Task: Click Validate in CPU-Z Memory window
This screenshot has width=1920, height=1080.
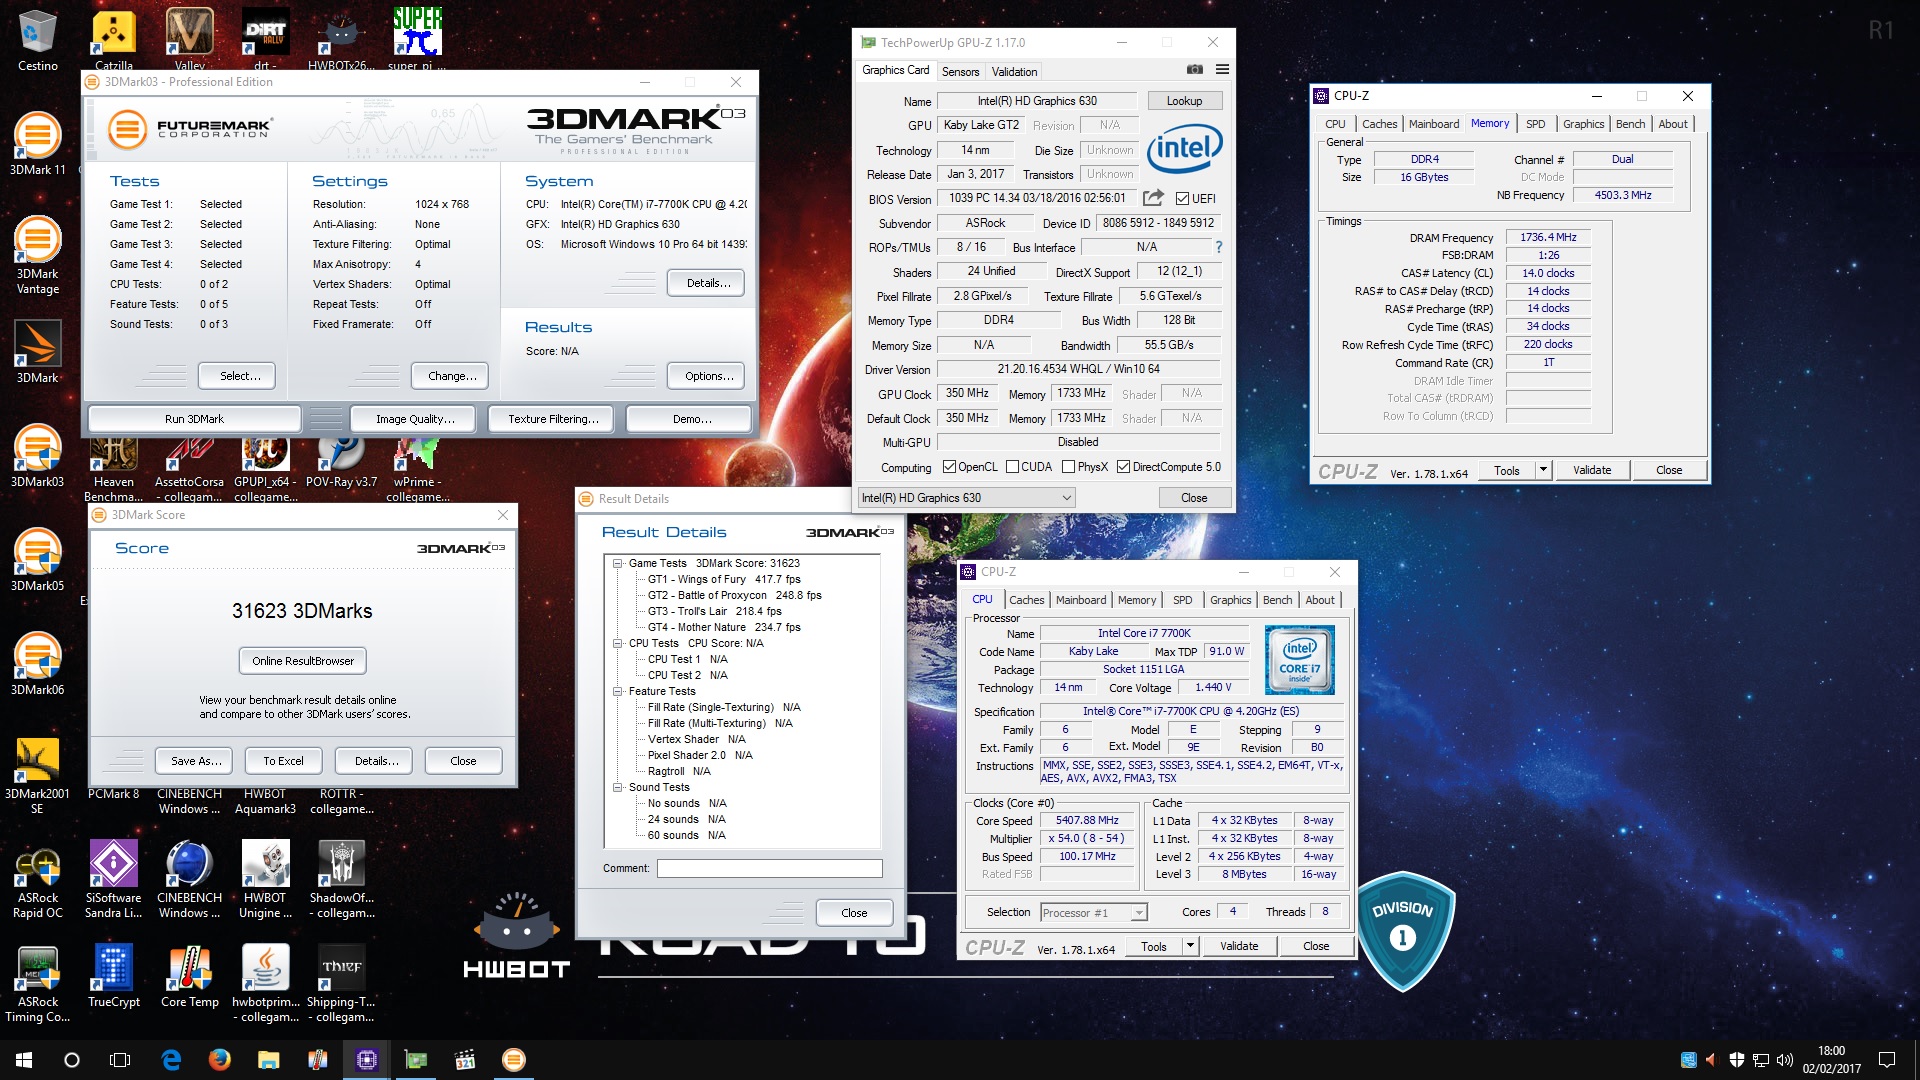Action: pyautogui.click(x=1591, y=470)
